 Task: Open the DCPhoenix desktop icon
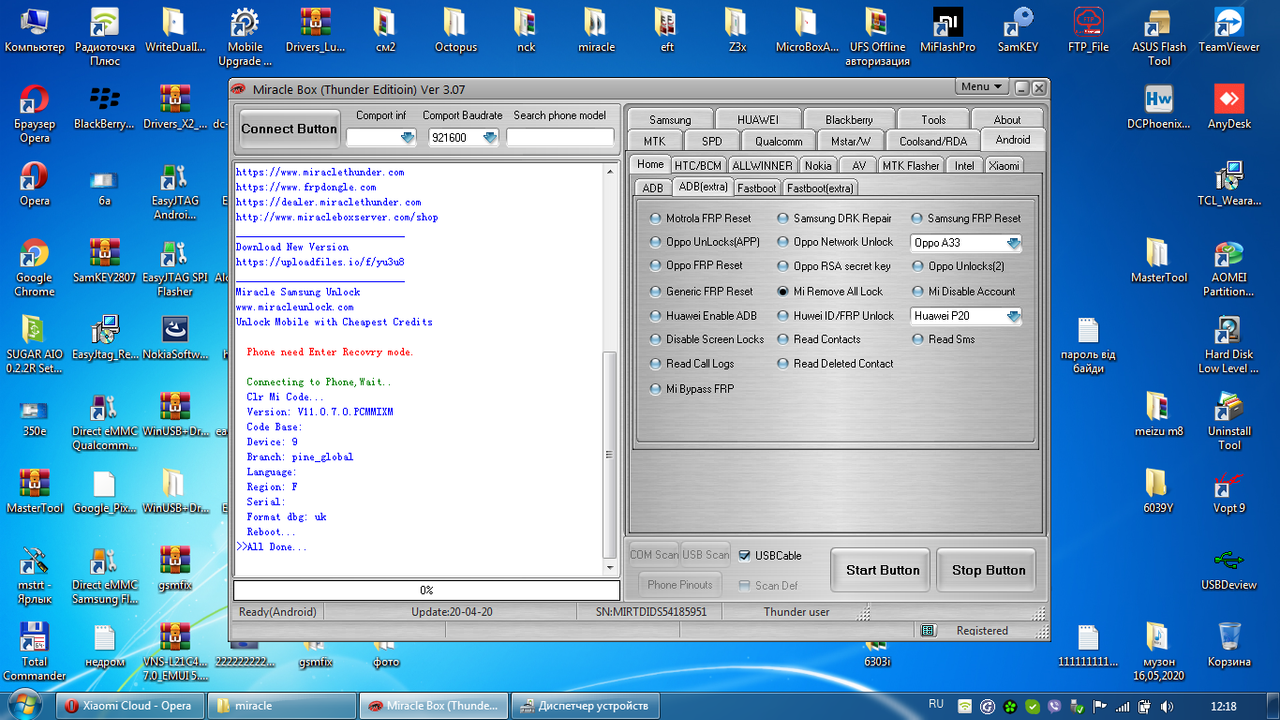[1159, 107]
